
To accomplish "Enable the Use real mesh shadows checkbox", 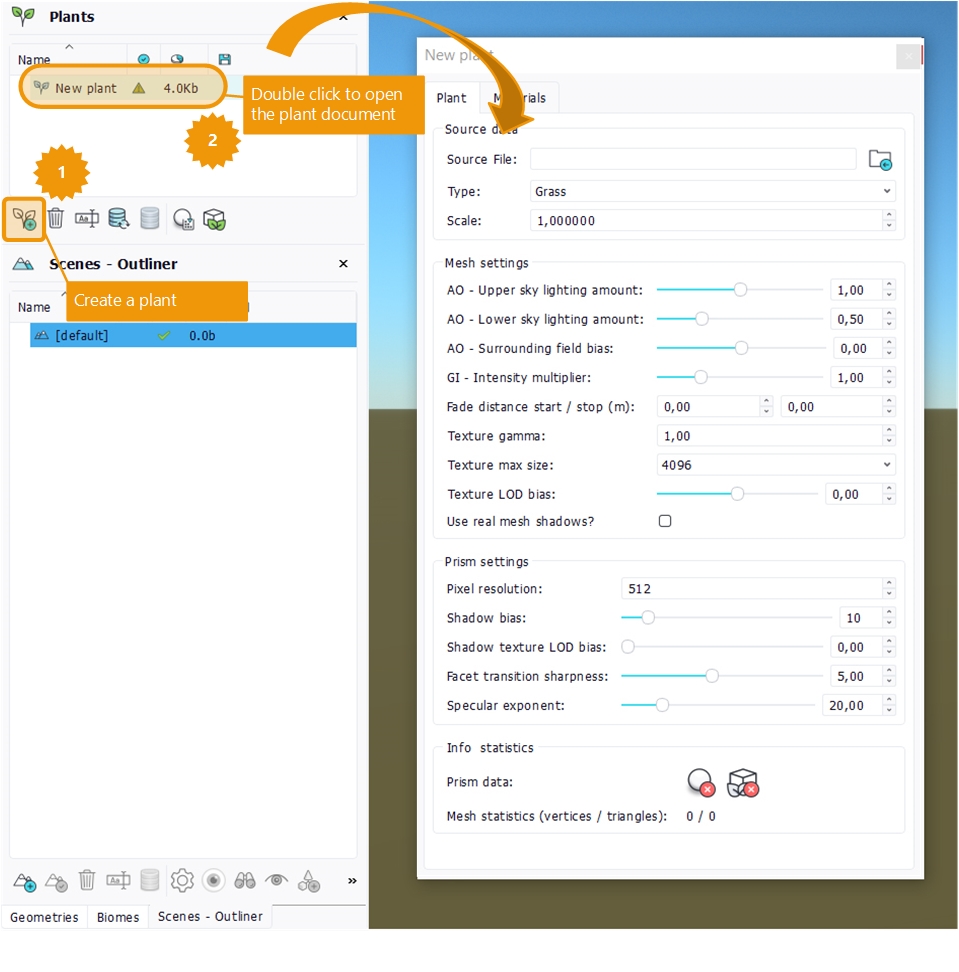I will click(x=665, y=521).
